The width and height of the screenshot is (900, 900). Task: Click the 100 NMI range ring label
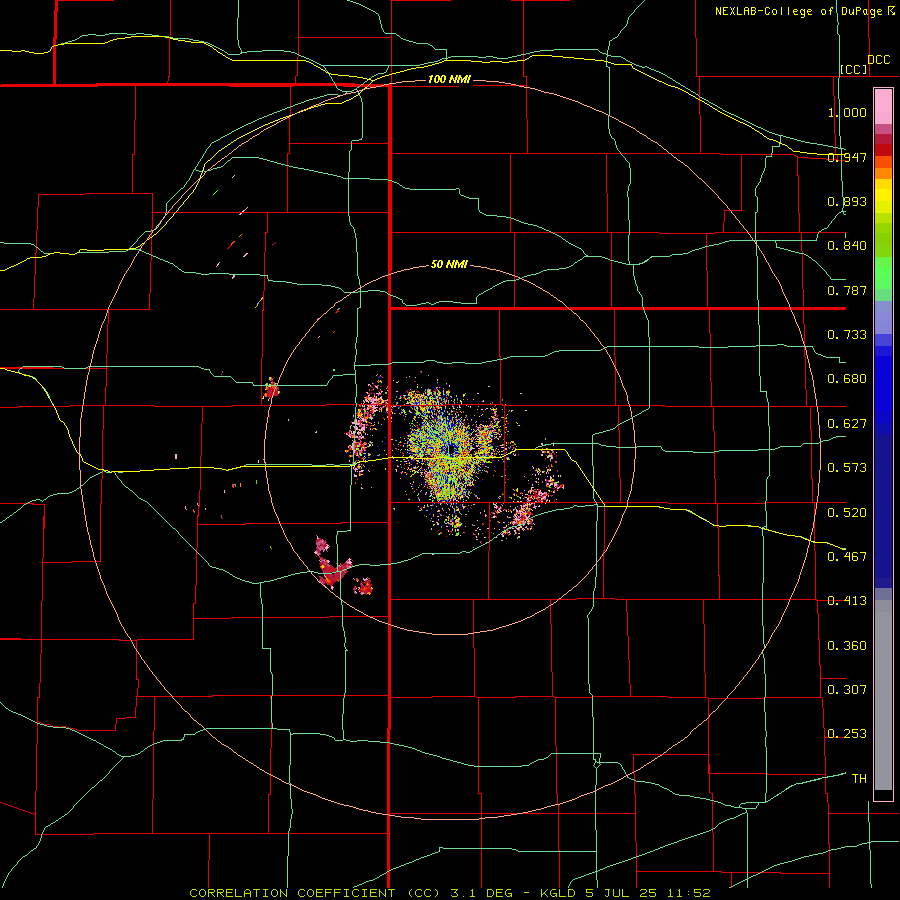449,79
